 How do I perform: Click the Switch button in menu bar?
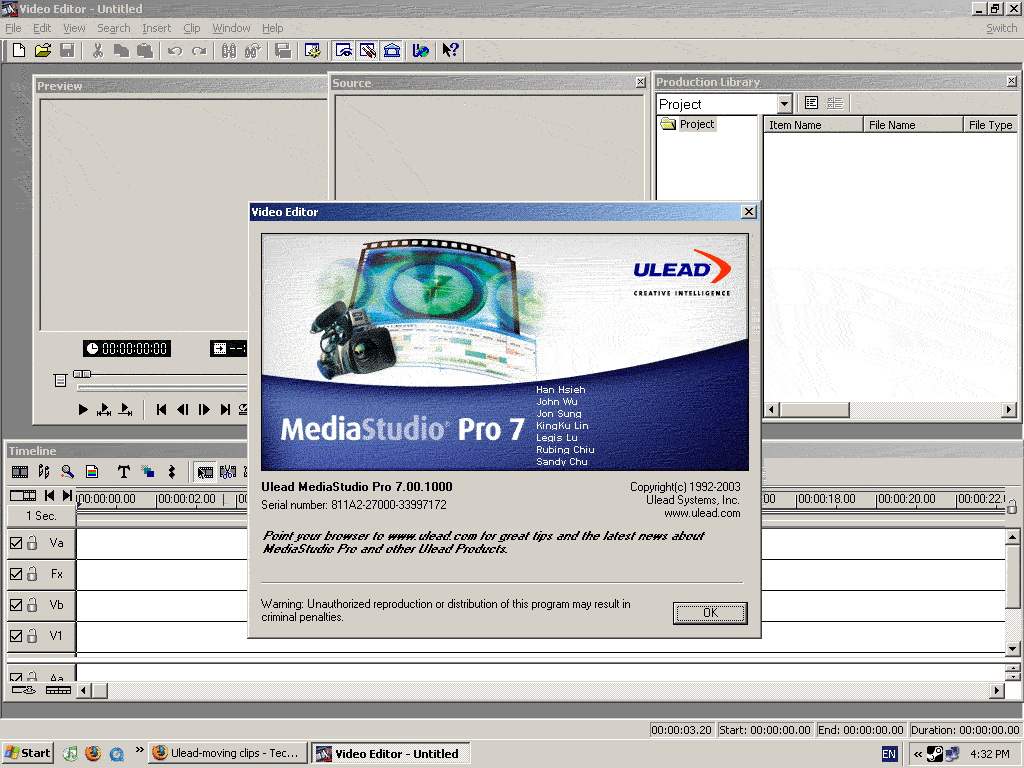click(1001, 28)
